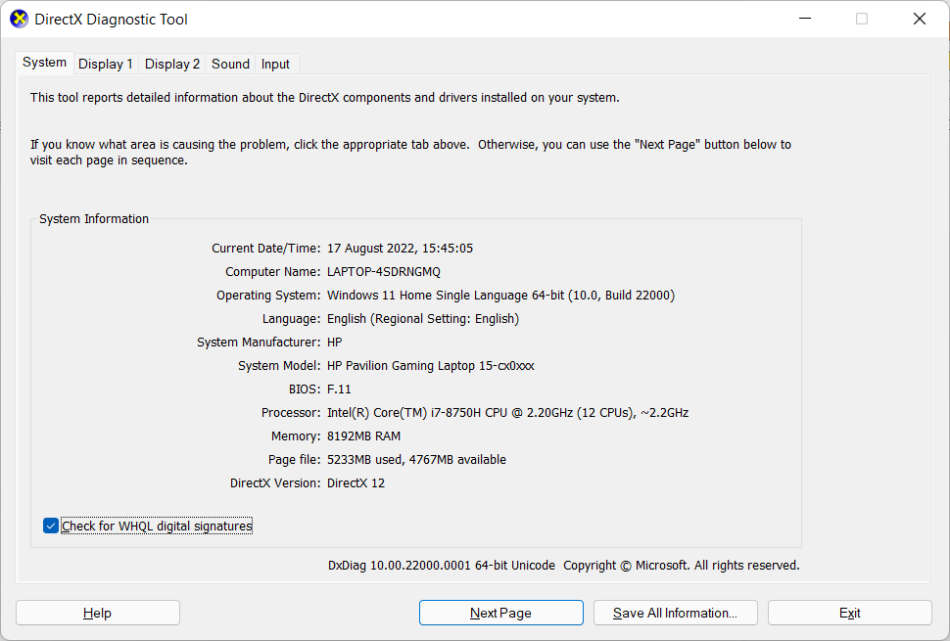Minimize the DirectX Diagnostic Tool window
950x641 pixels.
(804, 19)
